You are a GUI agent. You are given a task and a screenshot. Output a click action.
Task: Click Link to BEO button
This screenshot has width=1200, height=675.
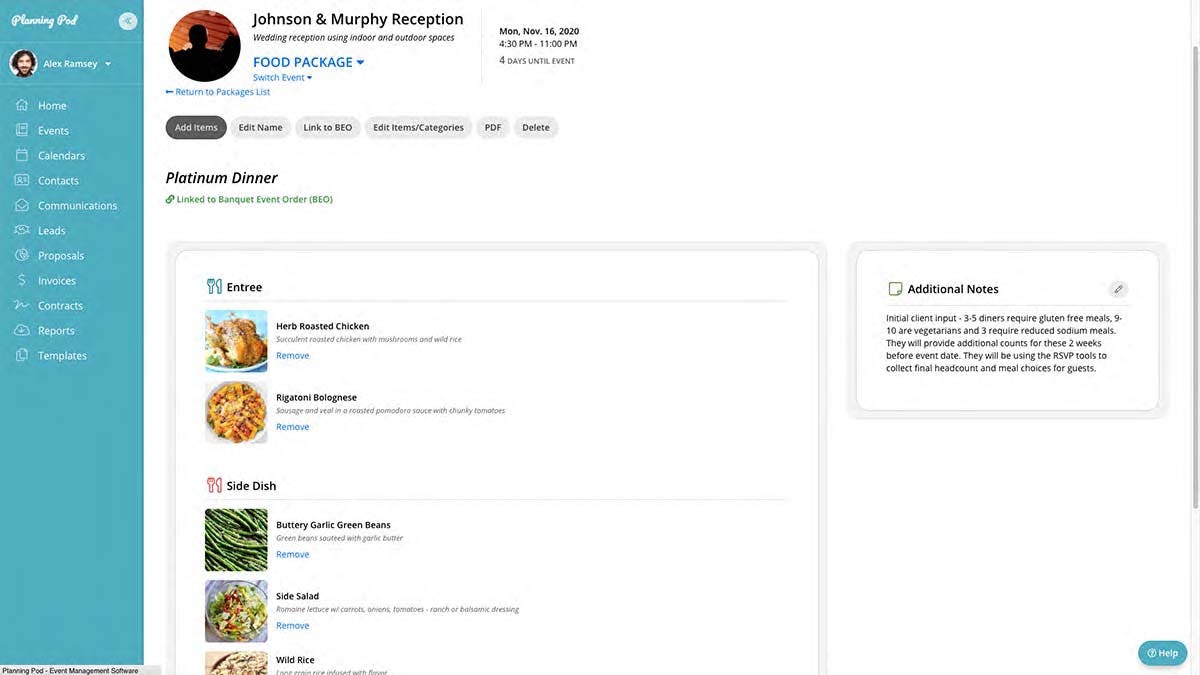(328, 127)
